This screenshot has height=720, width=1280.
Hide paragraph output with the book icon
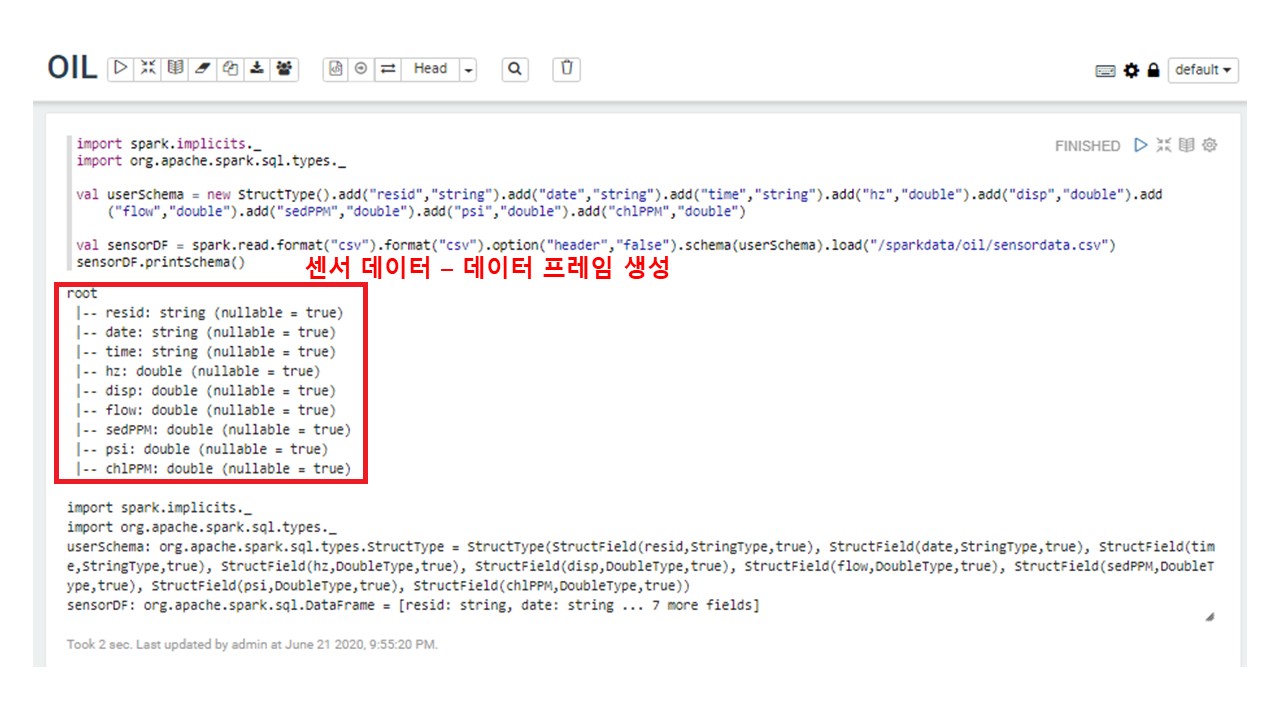tap(1186, 145)
